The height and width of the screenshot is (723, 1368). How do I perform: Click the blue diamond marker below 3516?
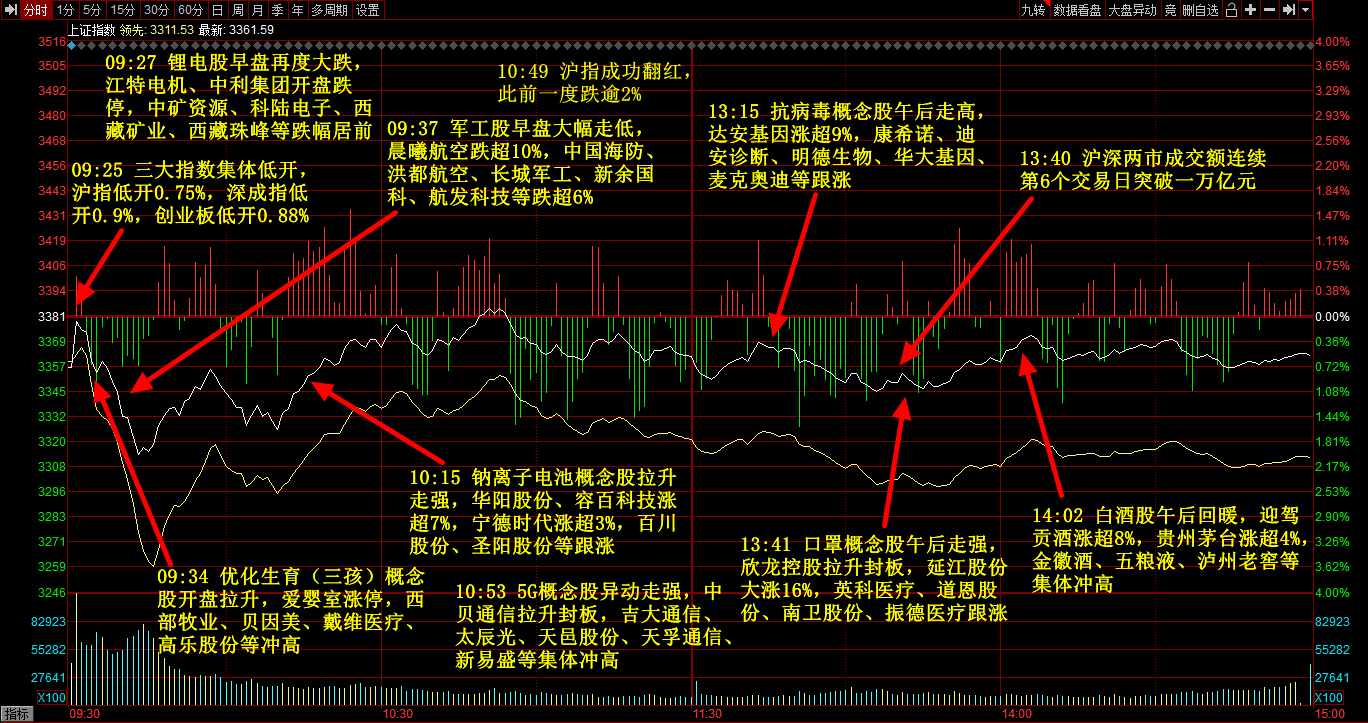(x=70, y=45)
